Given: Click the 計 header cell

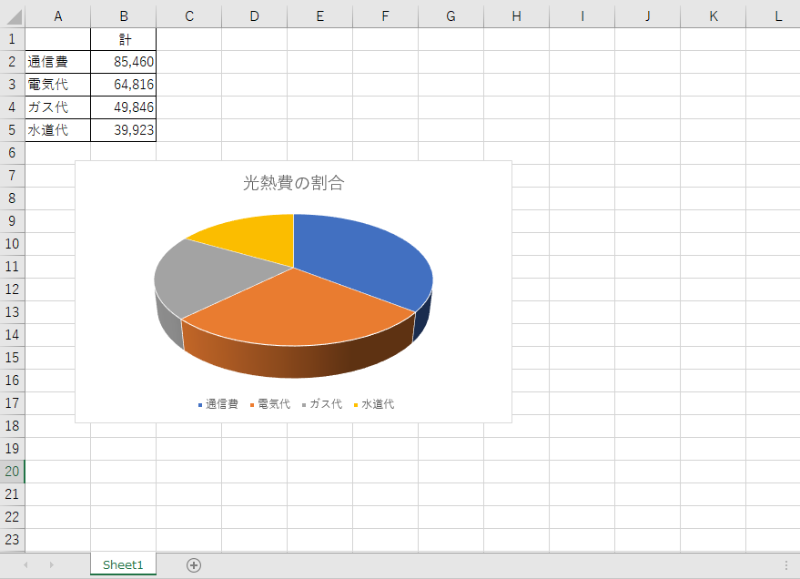Looking at the screenshot, I should (x=123, y=39).
